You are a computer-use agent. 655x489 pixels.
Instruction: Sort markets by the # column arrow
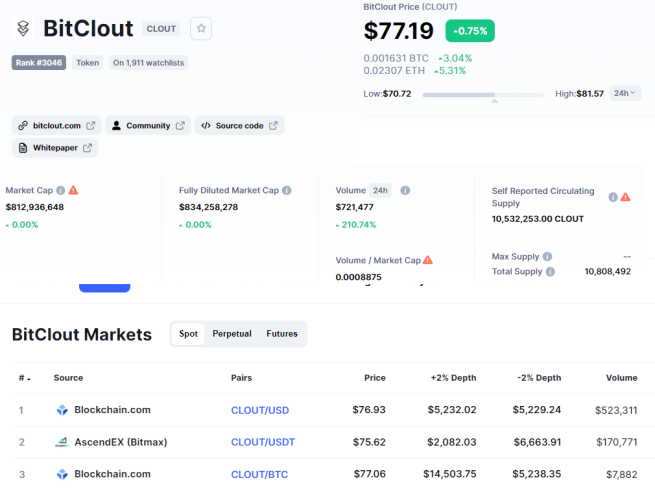(25, 378)
